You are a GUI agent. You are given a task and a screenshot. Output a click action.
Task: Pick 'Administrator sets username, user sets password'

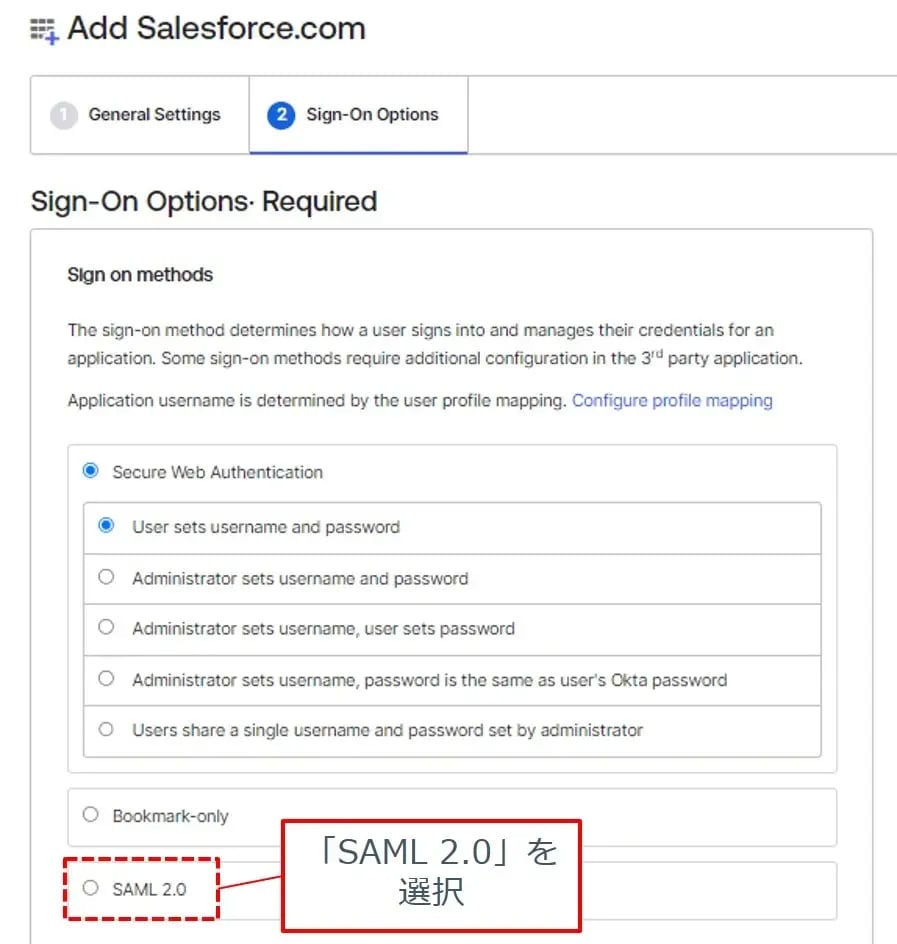[107, 628]
